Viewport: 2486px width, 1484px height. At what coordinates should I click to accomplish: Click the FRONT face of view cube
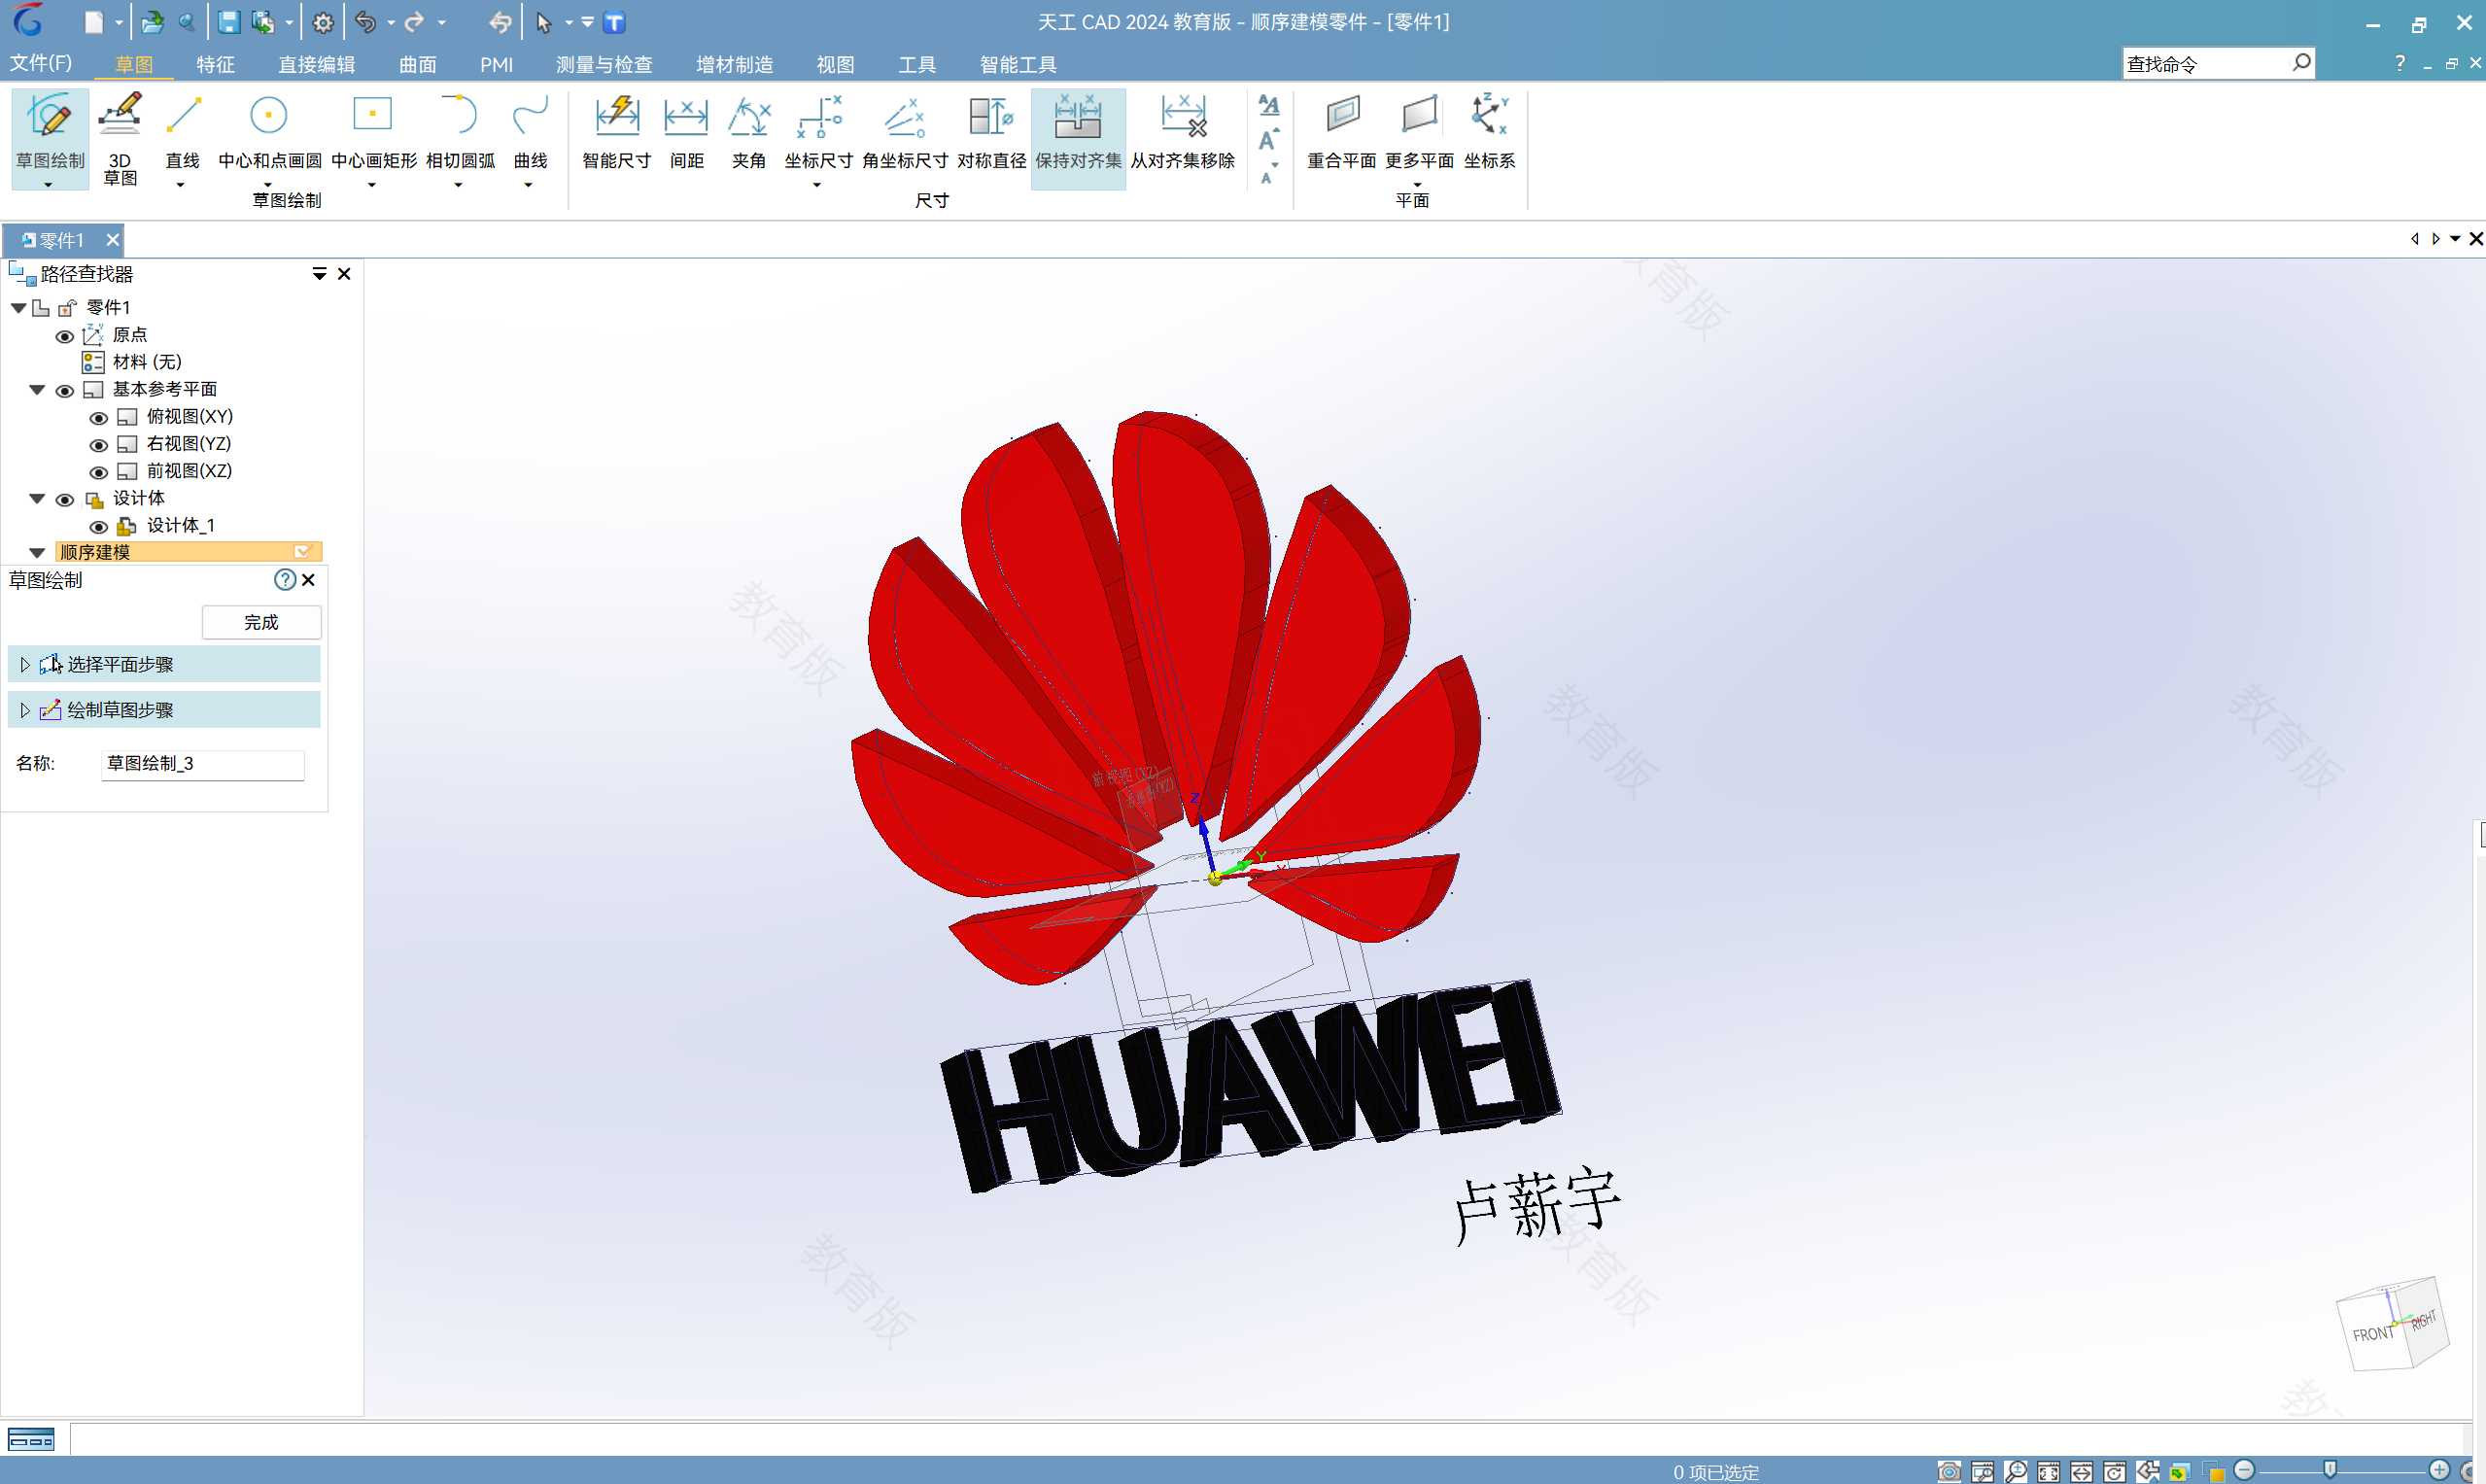tap(2372, 1335)
